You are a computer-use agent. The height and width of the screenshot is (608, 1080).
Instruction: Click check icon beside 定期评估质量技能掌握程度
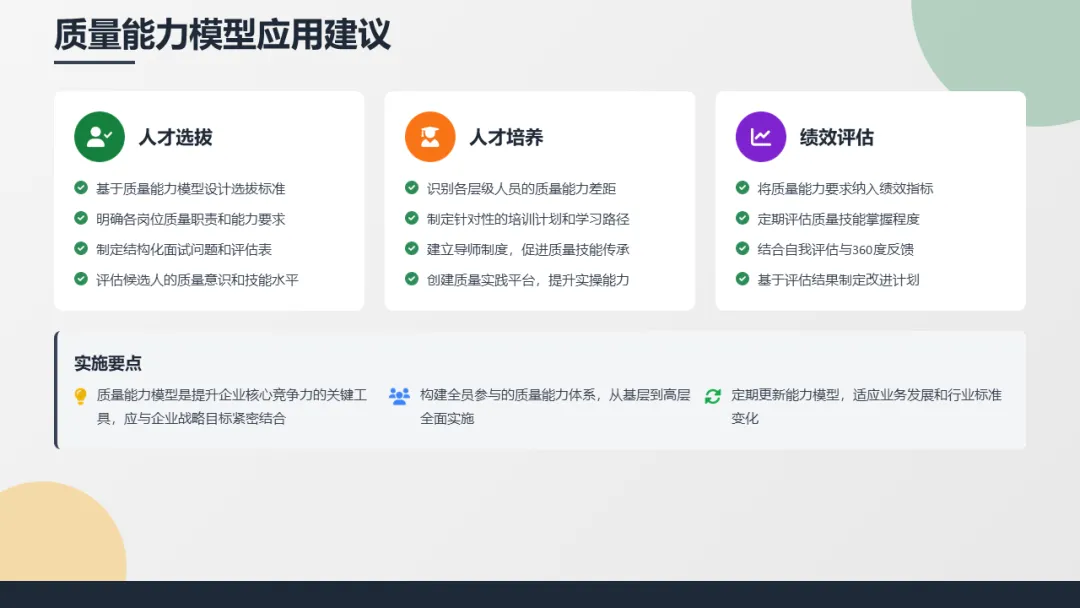pos(742,218)
